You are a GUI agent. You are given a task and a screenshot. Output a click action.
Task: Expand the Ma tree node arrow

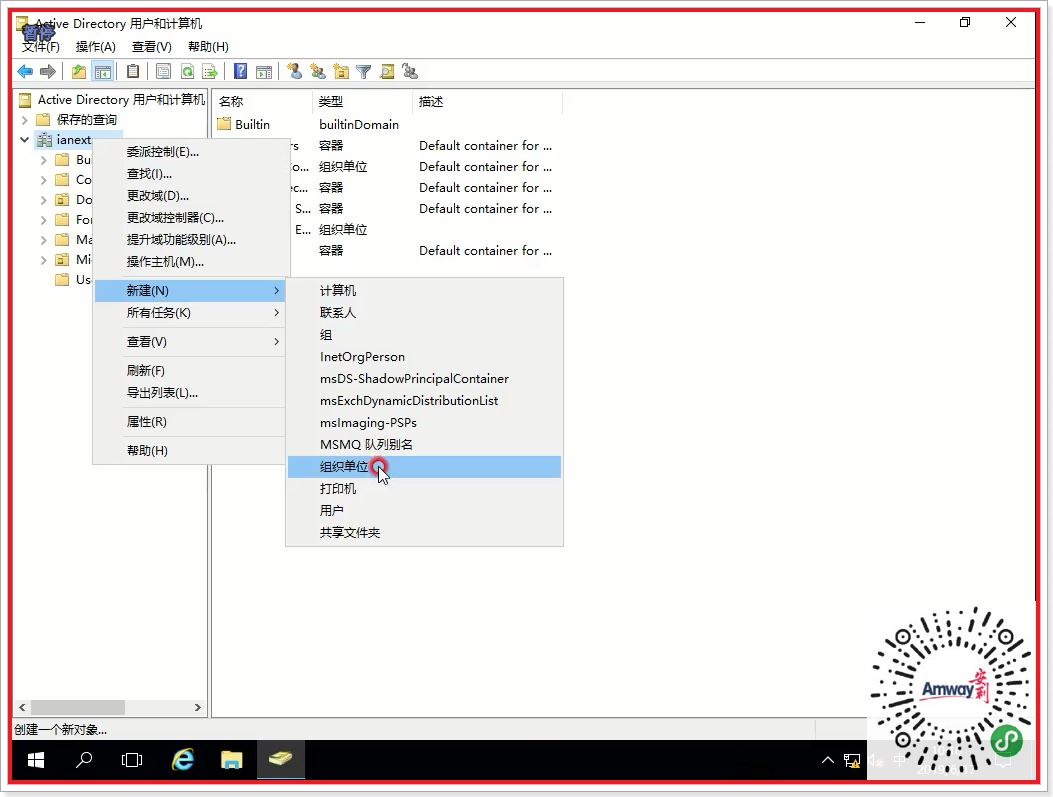click(x=44, y=240)
